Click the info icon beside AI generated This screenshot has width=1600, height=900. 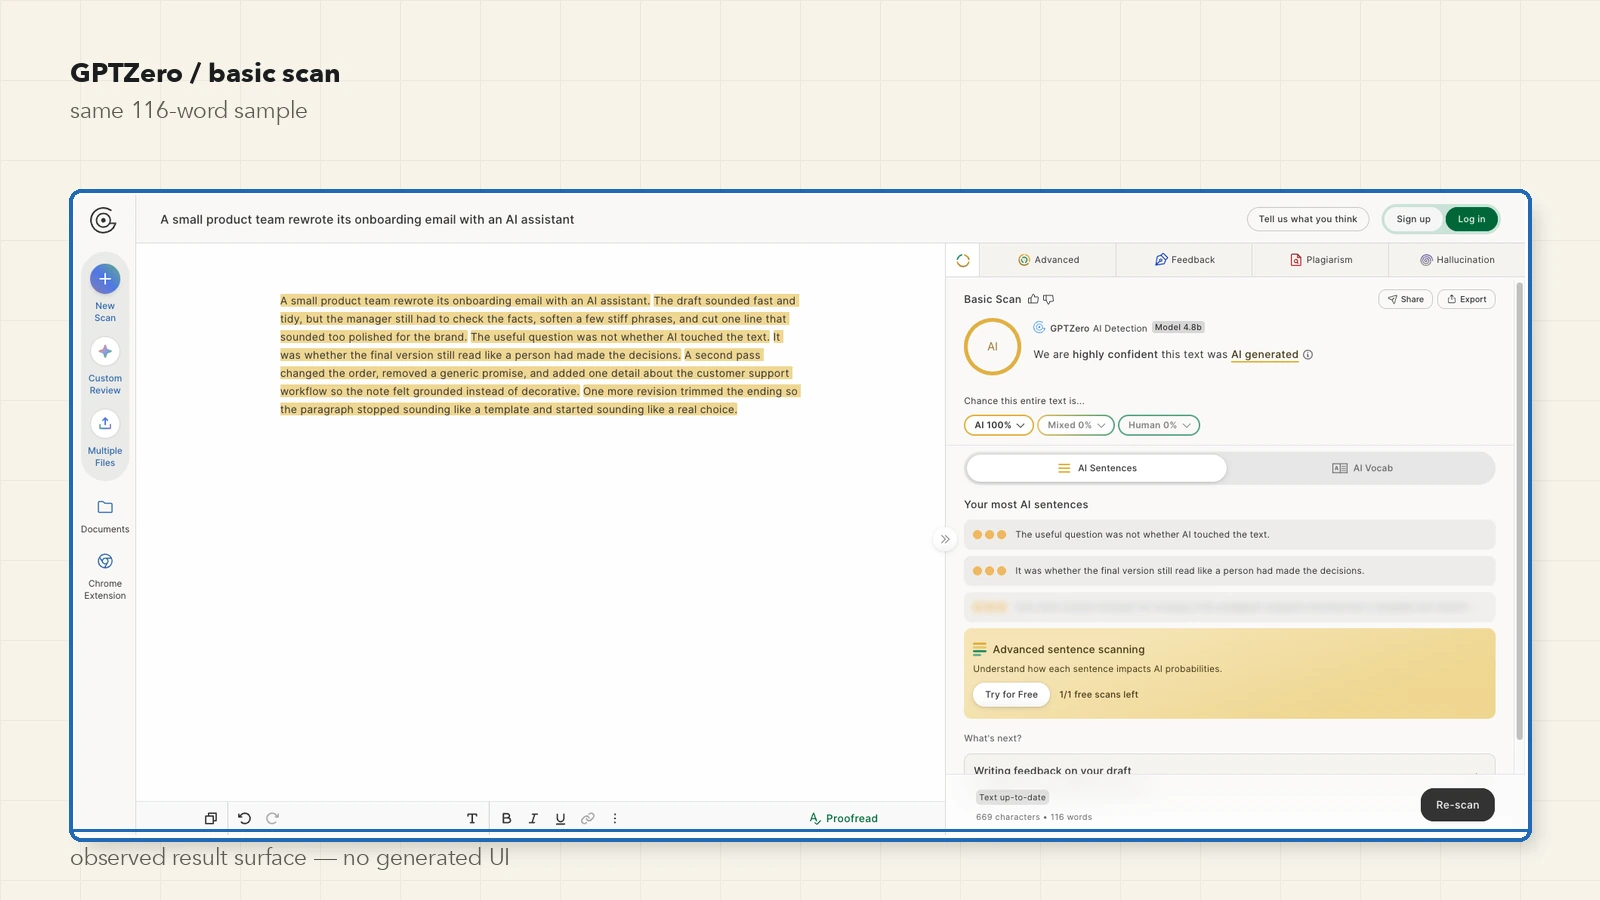point(1308,354)
